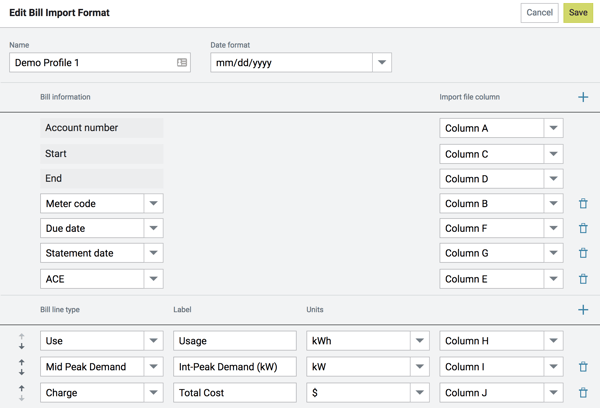Image resolution: width=600 pixels, height=408 pixels.
Task: Open the Date format dropdown
Action: pyautogui.click(x=381, y=62)
